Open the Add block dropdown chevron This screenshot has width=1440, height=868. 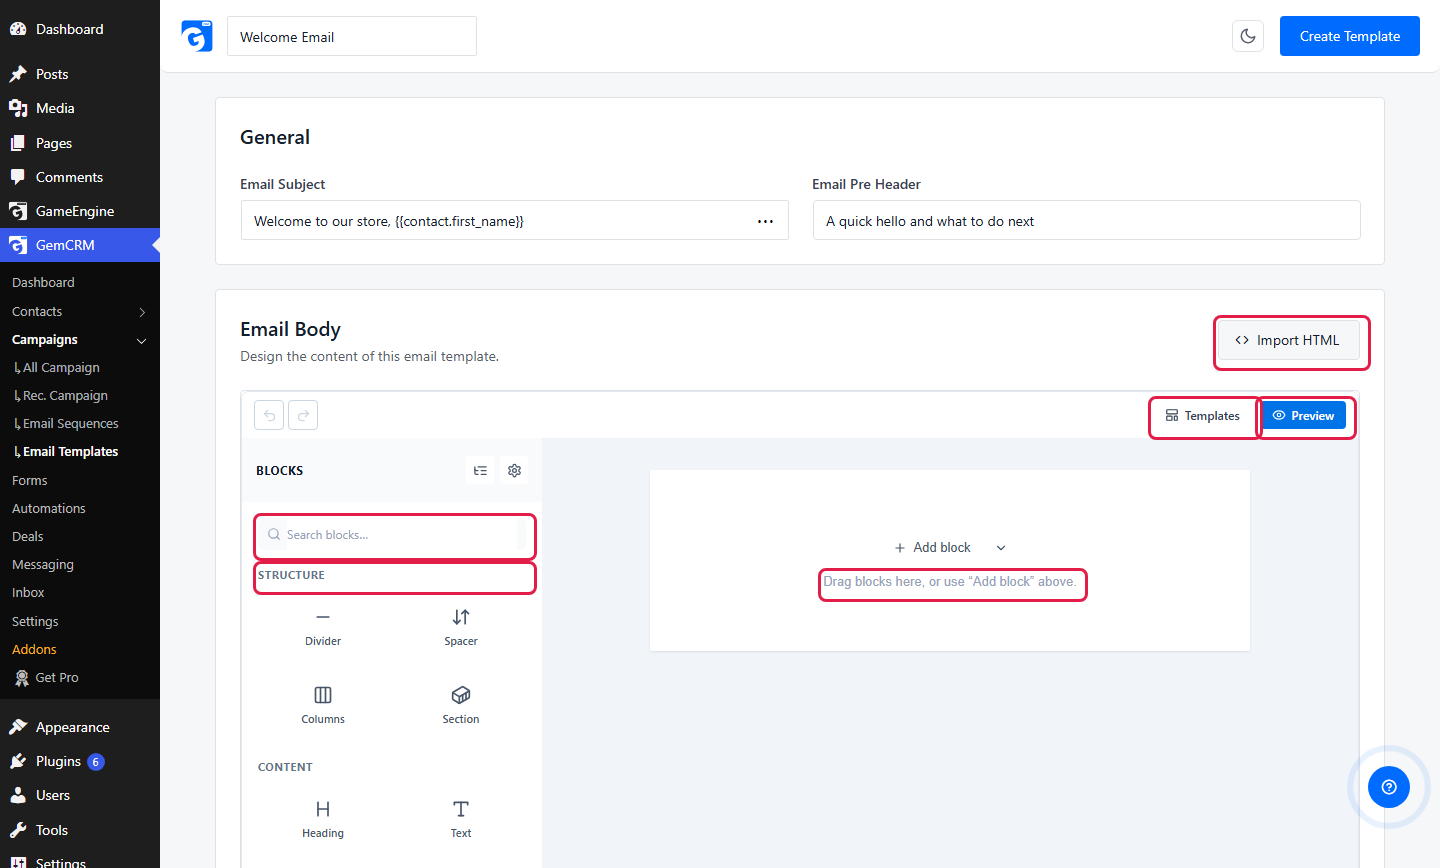click(x=1001, y=548)
